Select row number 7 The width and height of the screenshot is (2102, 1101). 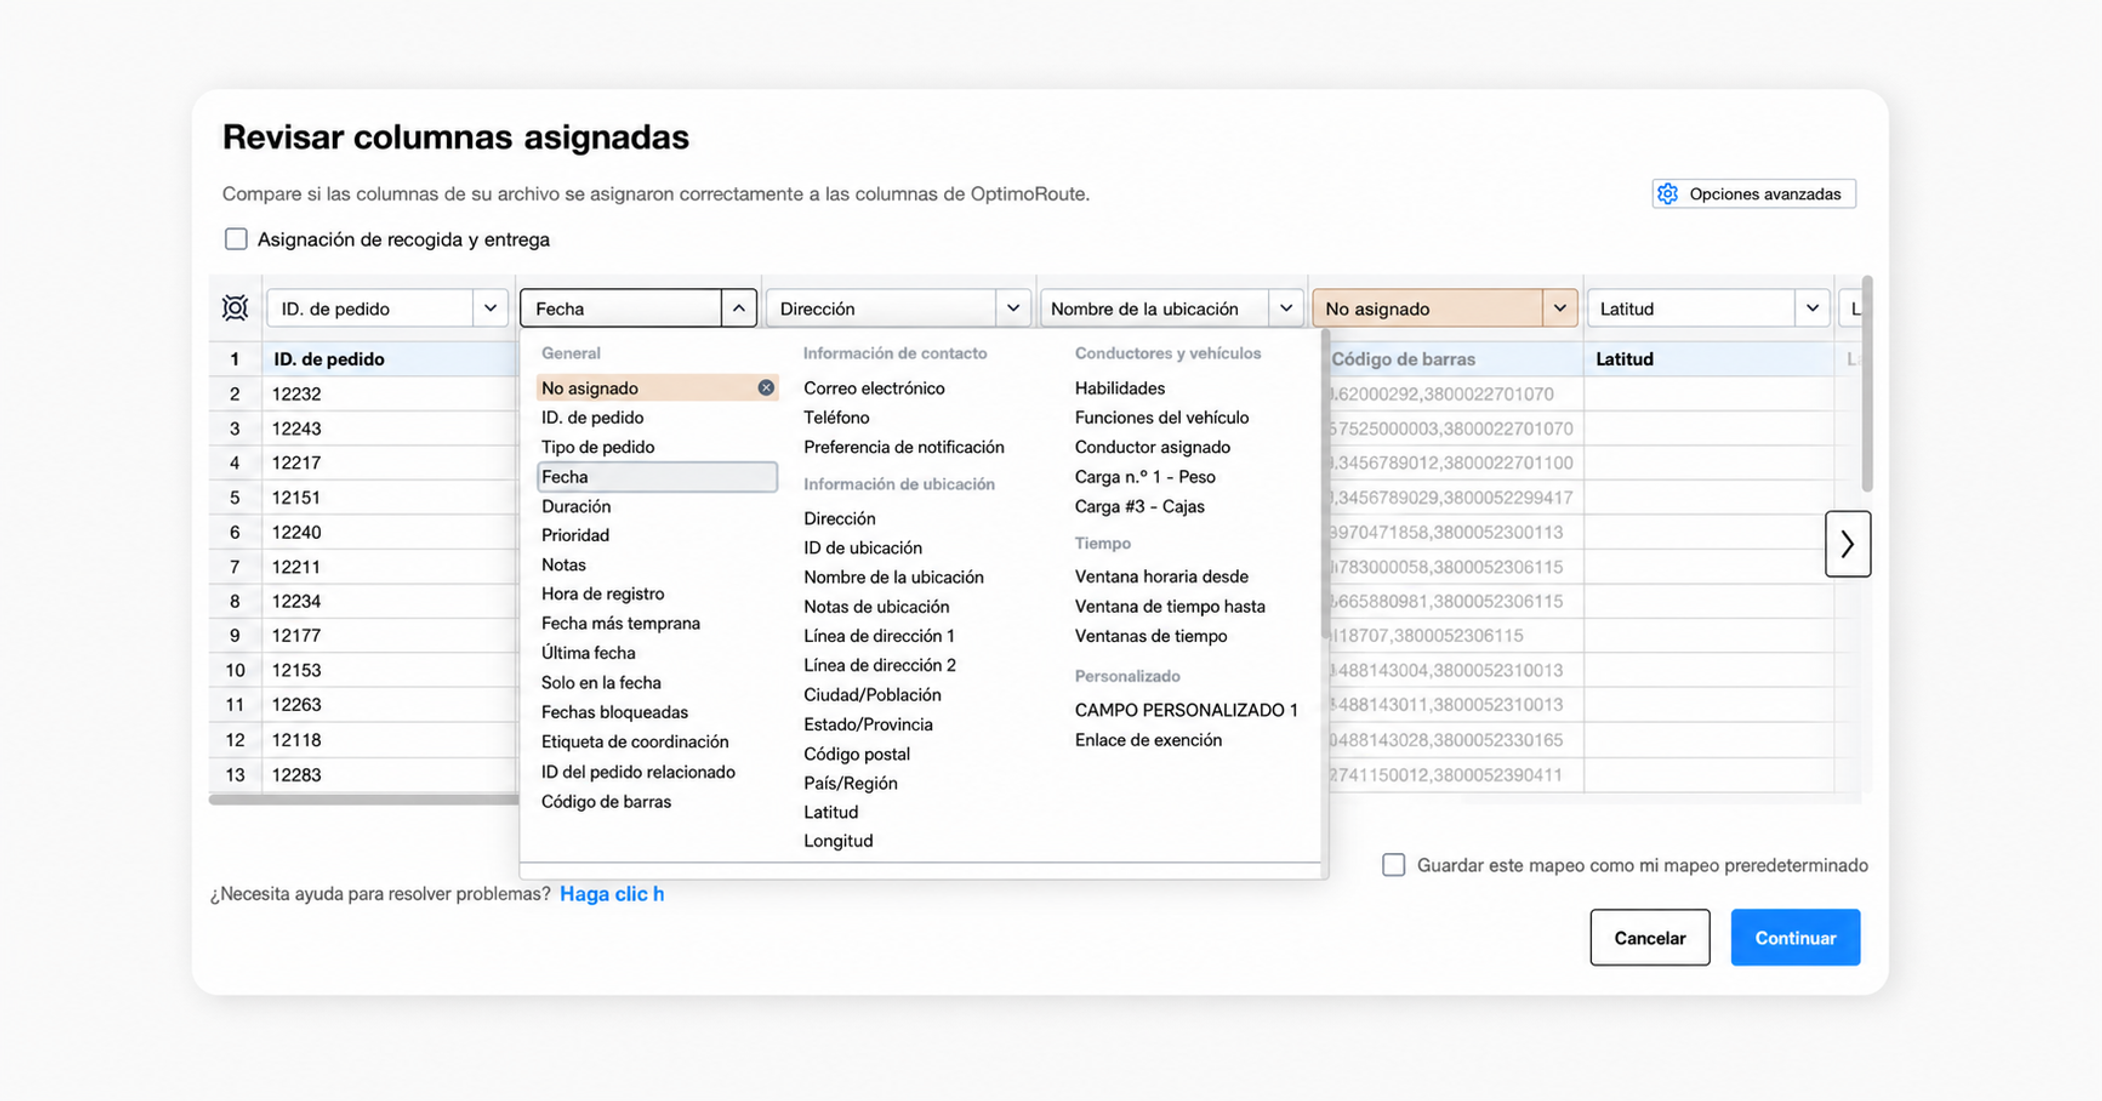click(x=235, y=567)
